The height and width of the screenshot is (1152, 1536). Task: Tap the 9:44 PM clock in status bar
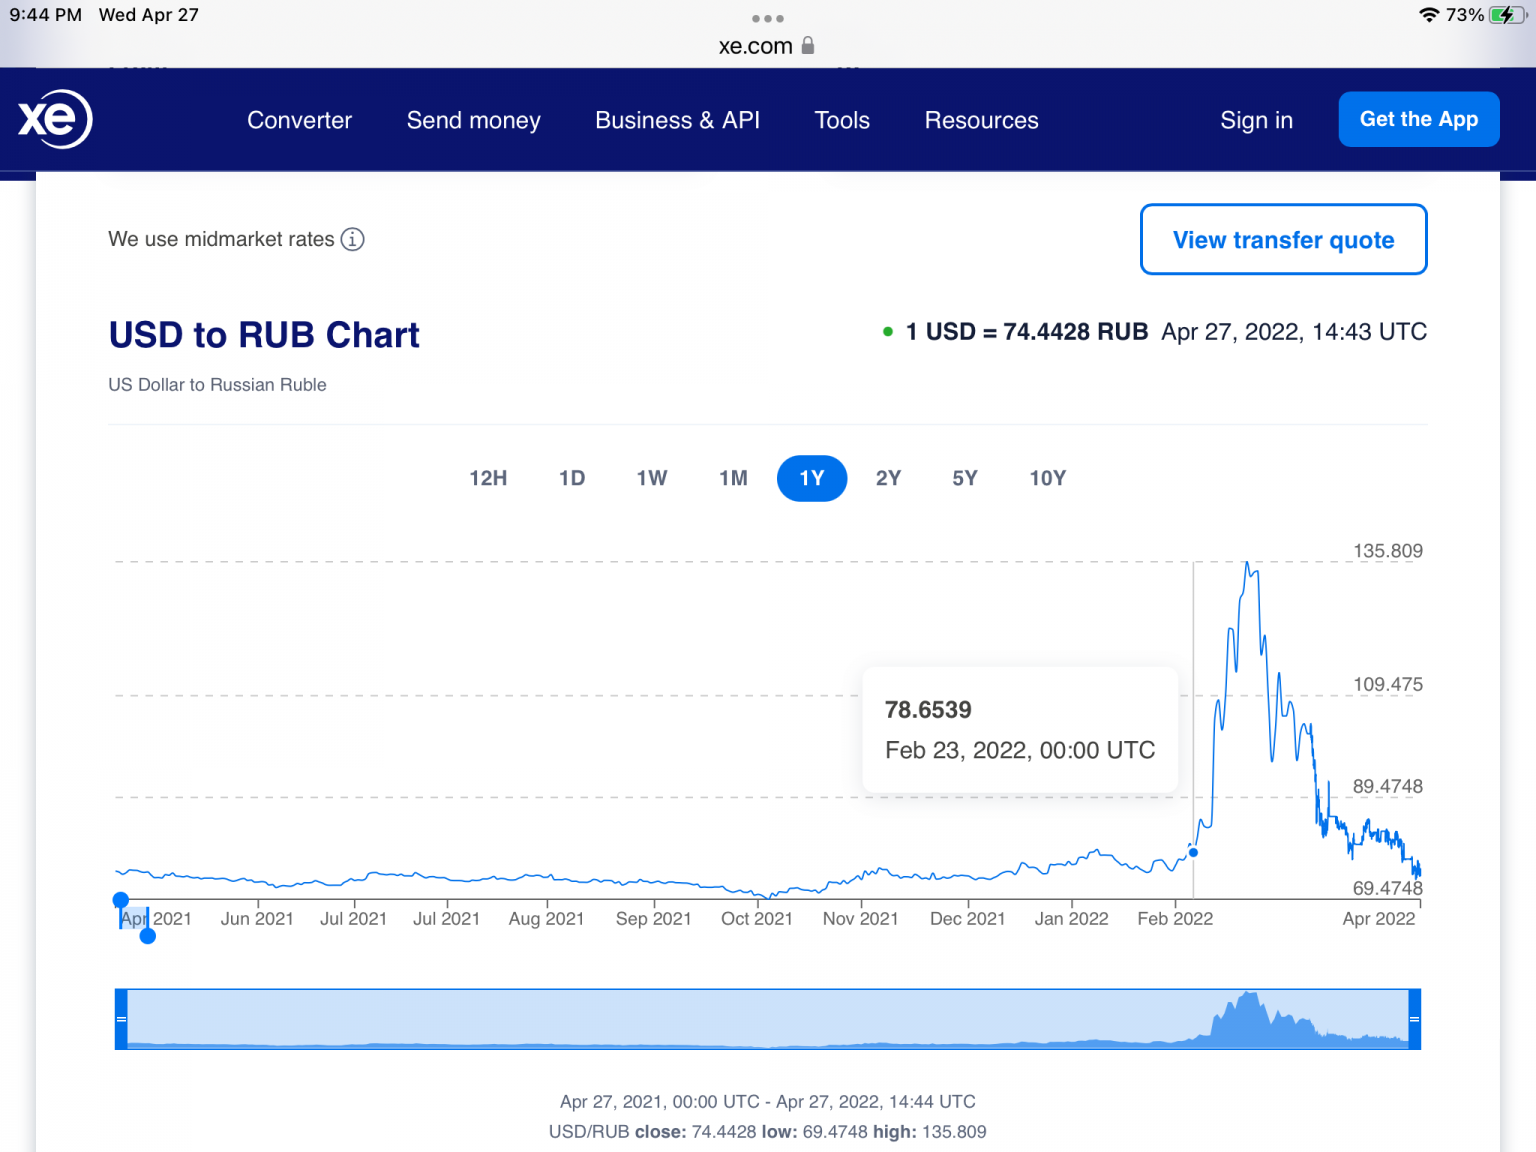[46, 15]
